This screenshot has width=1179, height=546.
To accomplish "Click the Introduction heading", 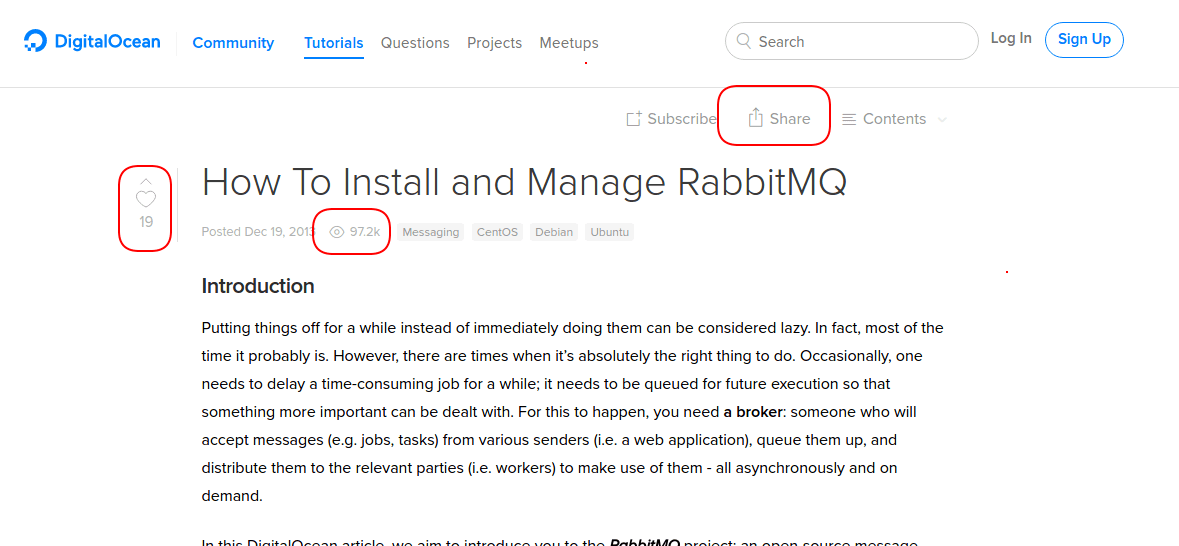I will click(x=258, y=287).
